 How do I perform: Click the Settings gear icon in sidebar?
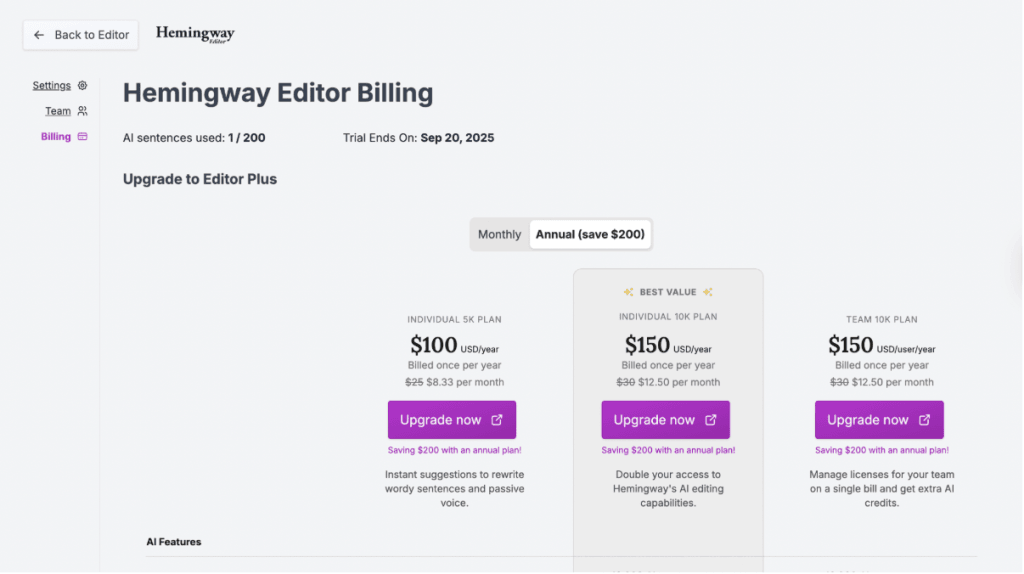coord(83,86)
